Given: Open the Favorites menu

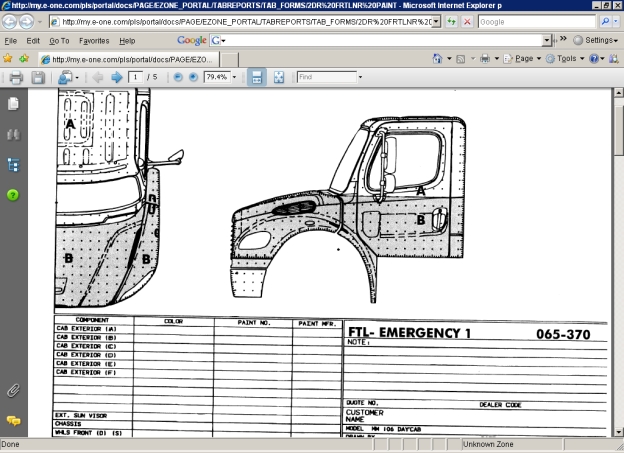Looking at the screenshot, I should pyautogui.click(x=94, y=41).
